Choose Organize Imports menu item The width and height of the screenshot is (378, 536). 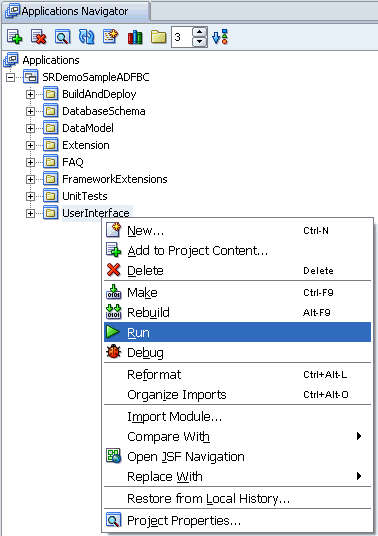[x=238, y=394]
